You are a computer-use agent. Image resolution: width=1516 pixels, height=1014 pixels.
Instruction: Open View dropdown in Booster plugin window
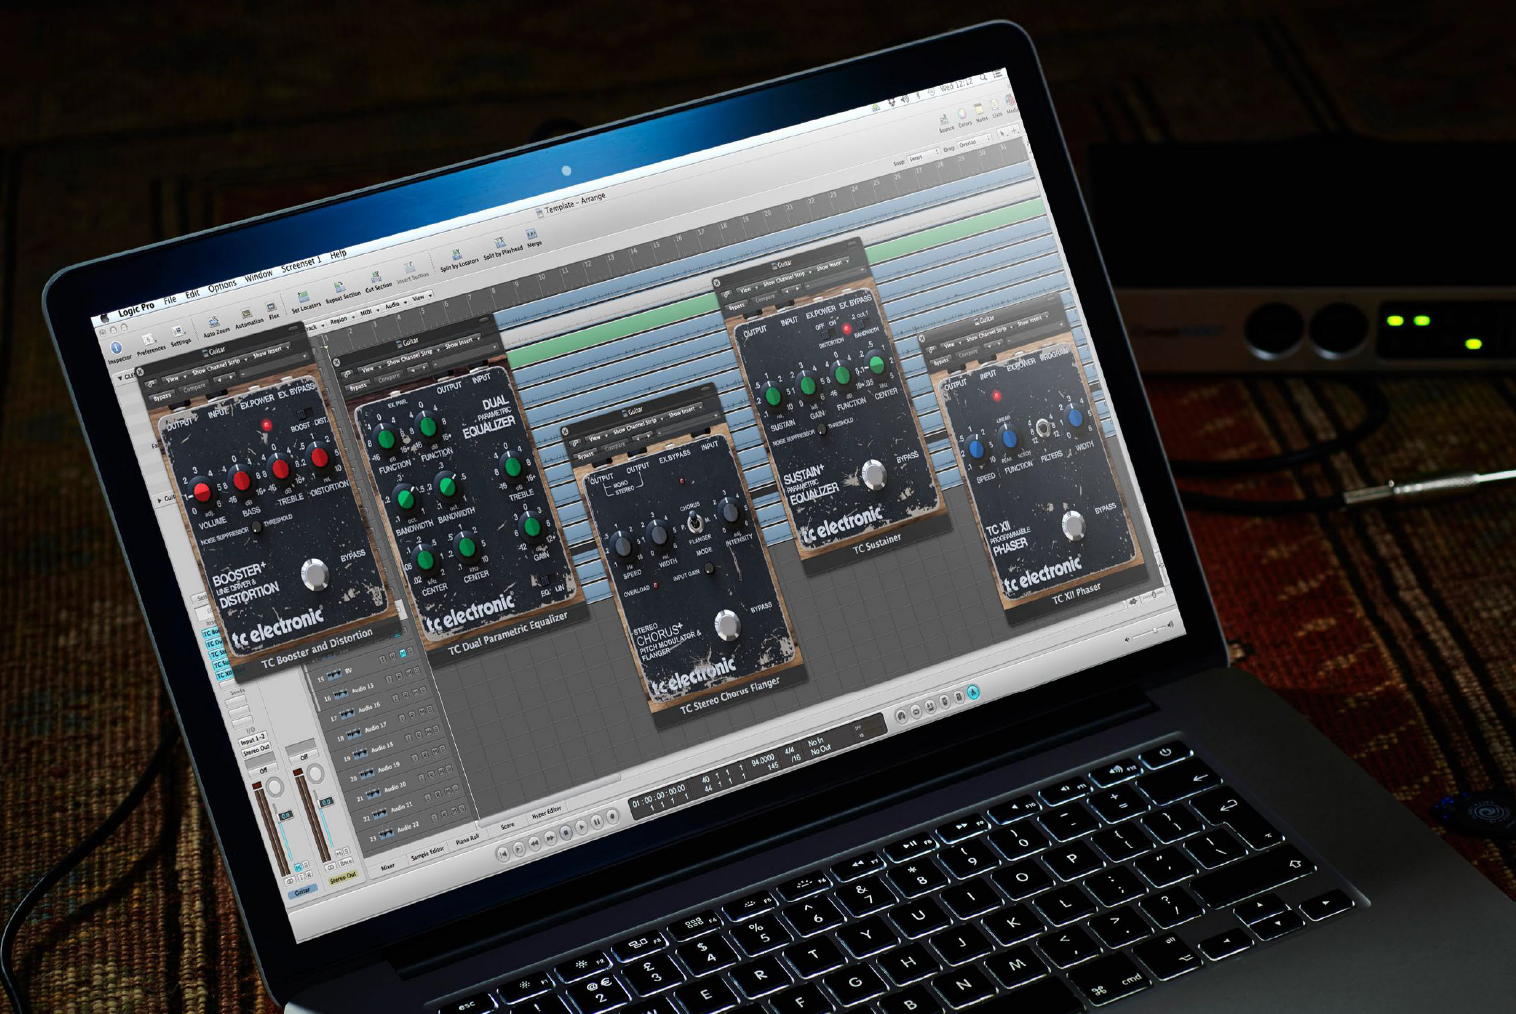point(171,380)
